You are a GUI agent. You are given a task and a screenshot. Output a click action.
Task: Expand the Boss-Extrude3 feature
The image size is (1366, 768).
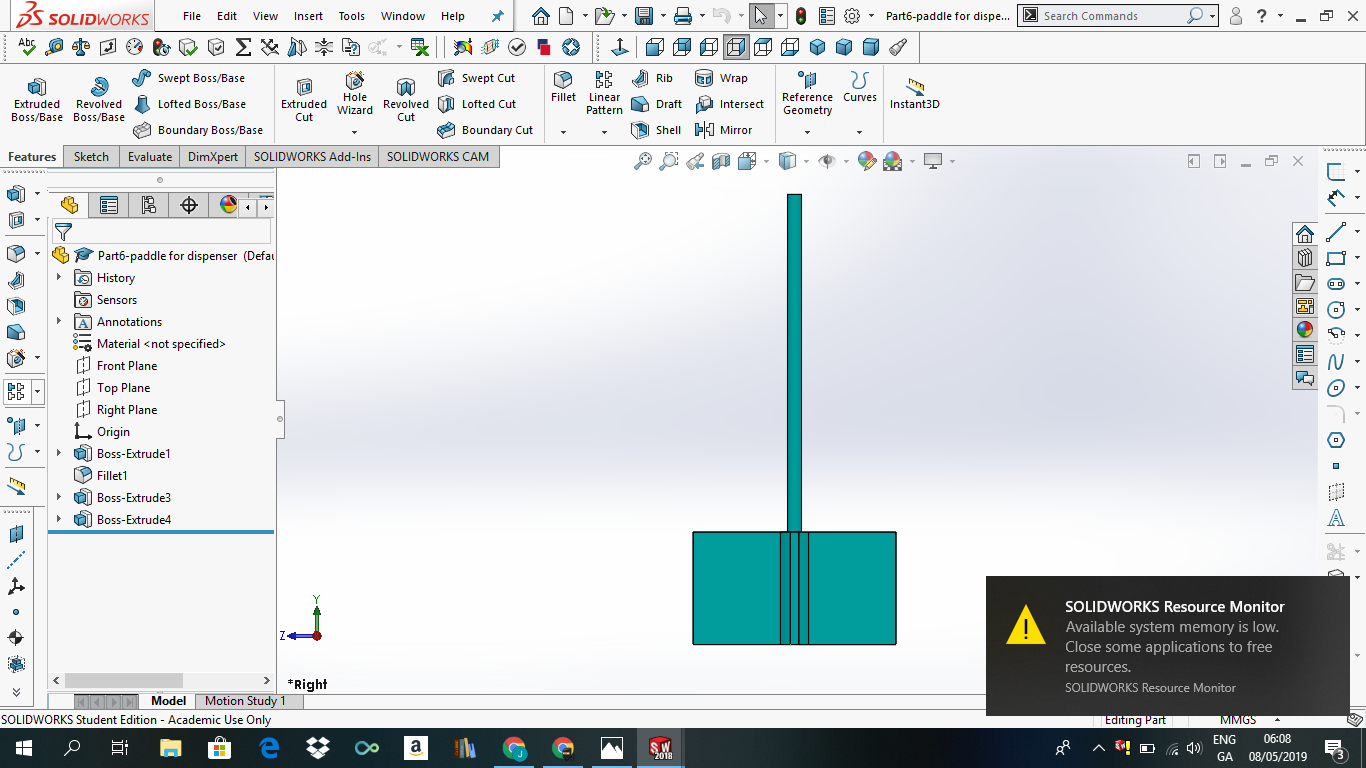pos(59,497)
